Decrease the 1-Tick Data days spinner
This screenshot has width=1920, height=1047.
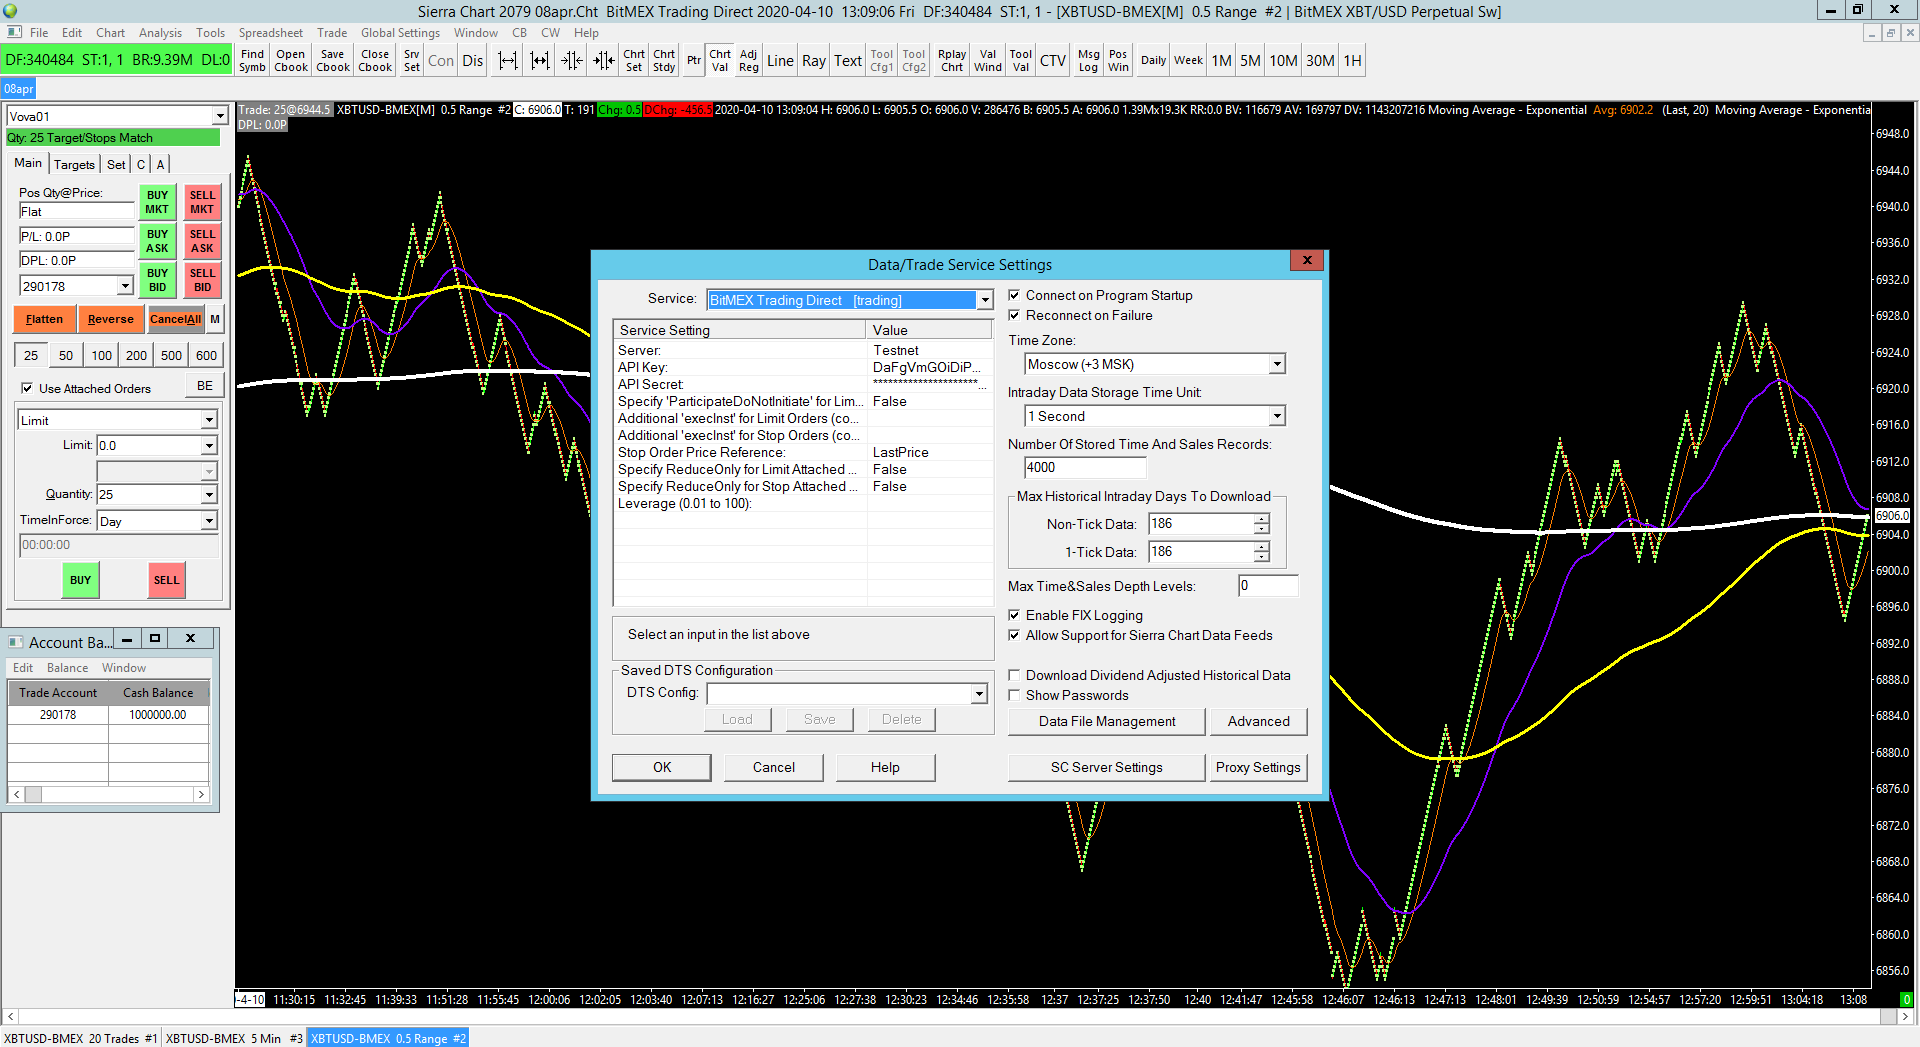tap(1262, 557)
